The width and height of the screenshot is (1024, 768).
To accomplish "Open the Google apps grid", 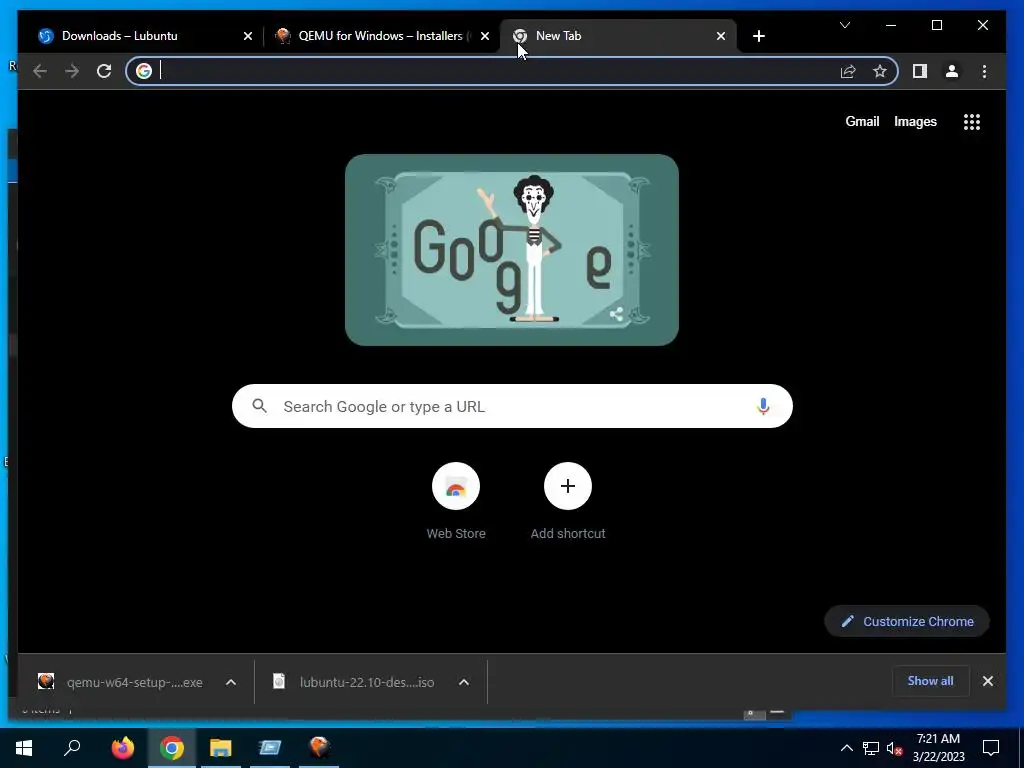I will 972,122.
